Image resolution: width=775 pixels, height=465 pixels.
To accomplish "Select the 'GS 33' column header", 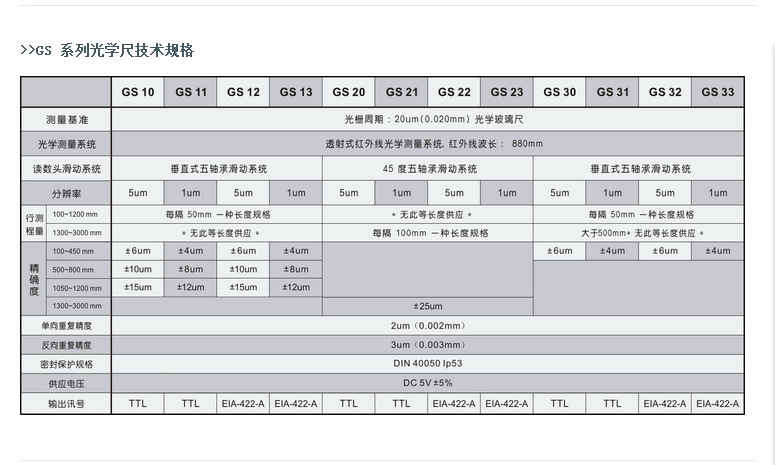I will pos(718,92).
